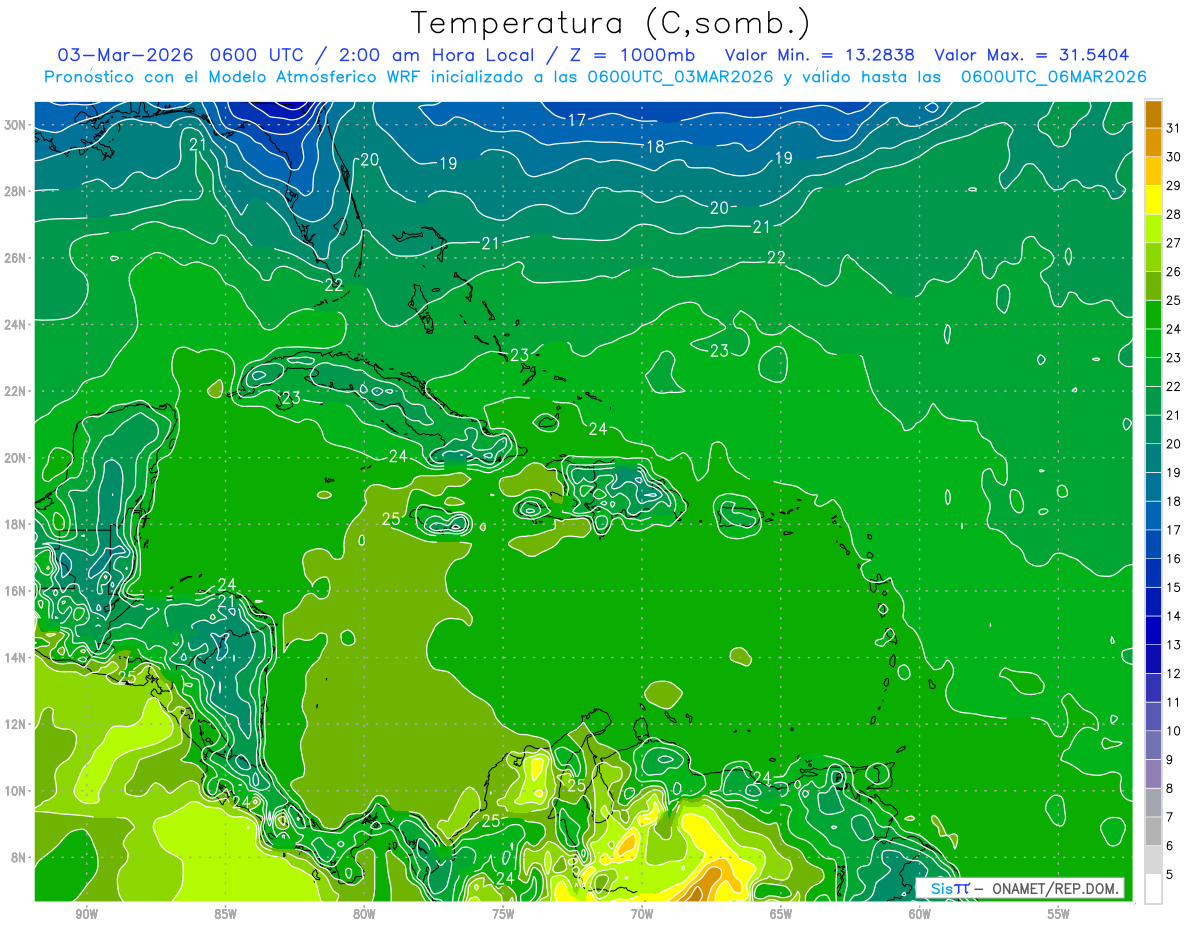Pick the gray legend band between 6 and 7

1153,832
